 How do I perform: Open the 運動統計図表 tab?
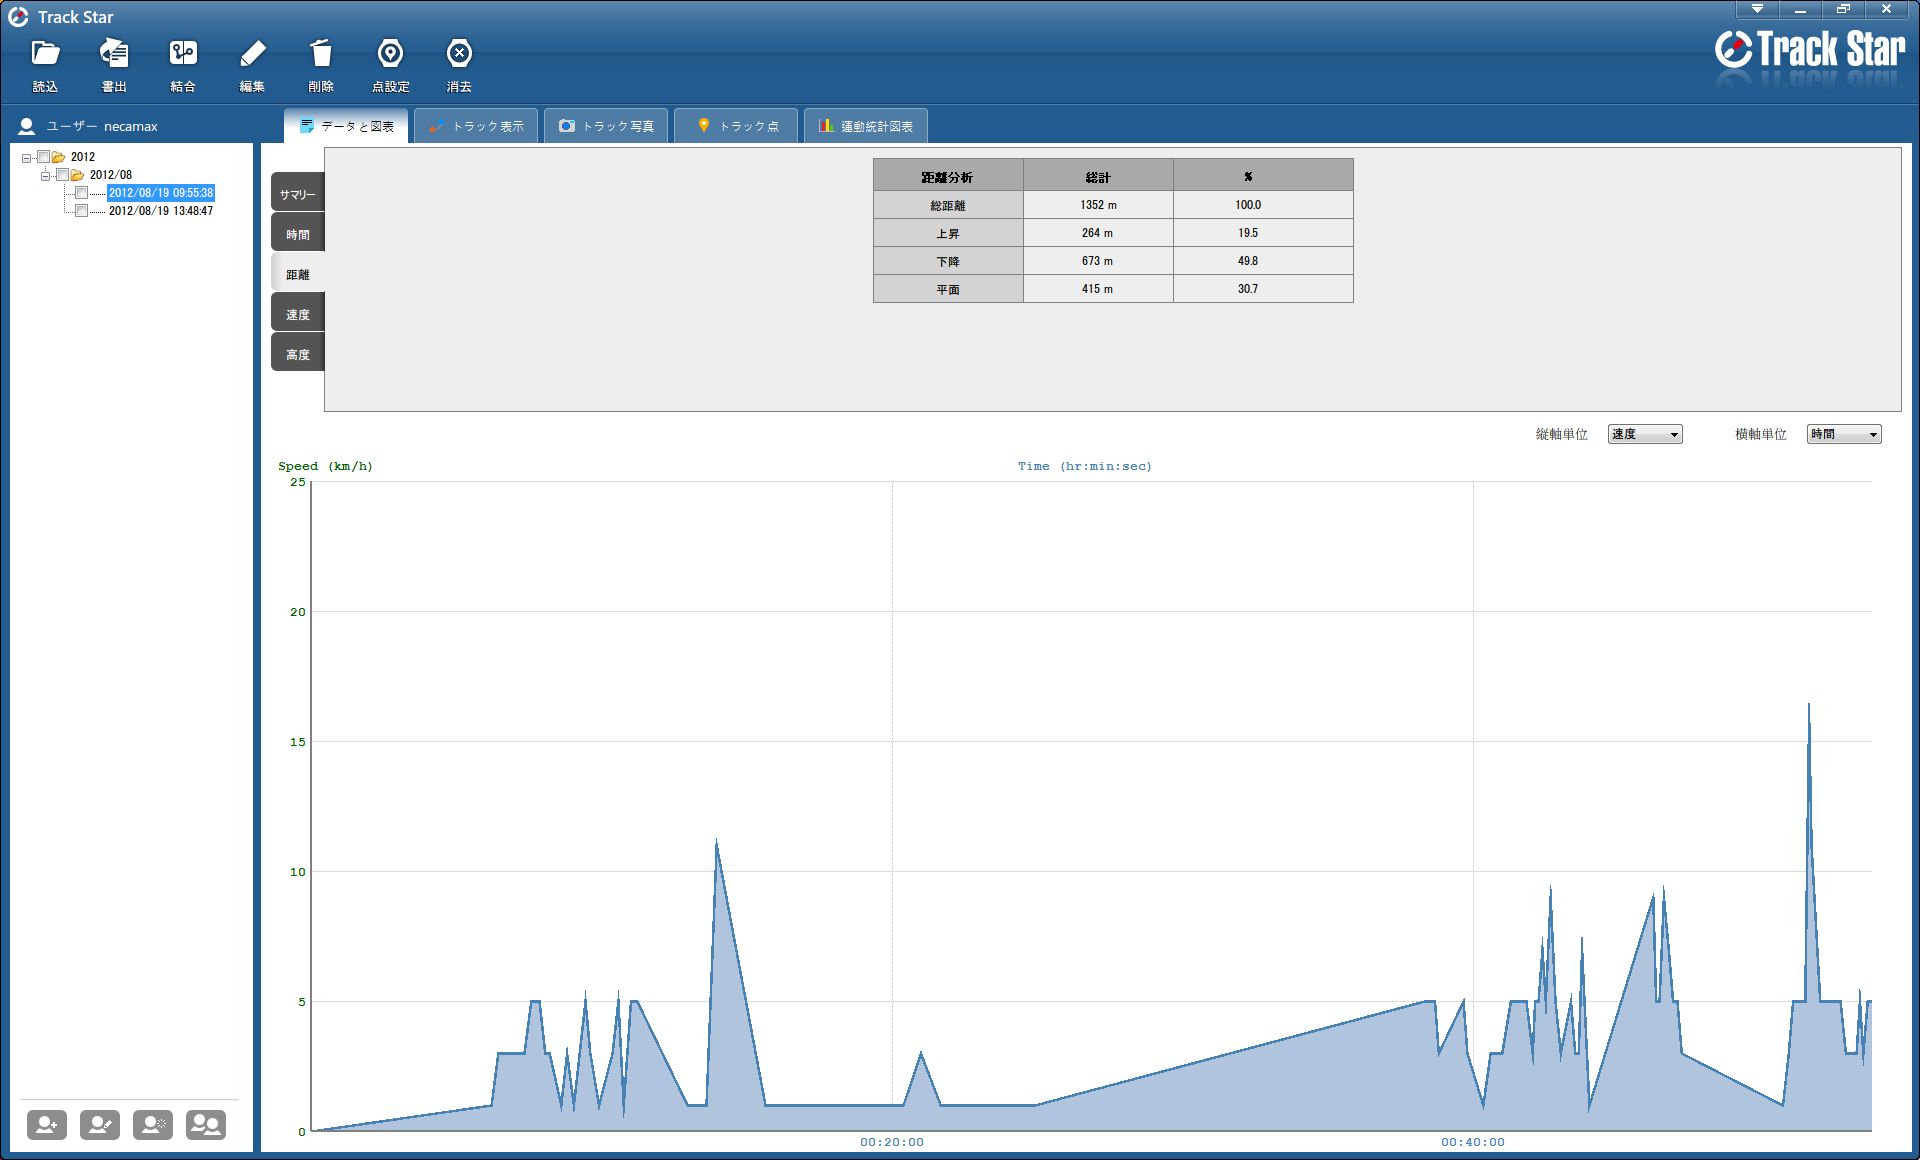(866, 126)
